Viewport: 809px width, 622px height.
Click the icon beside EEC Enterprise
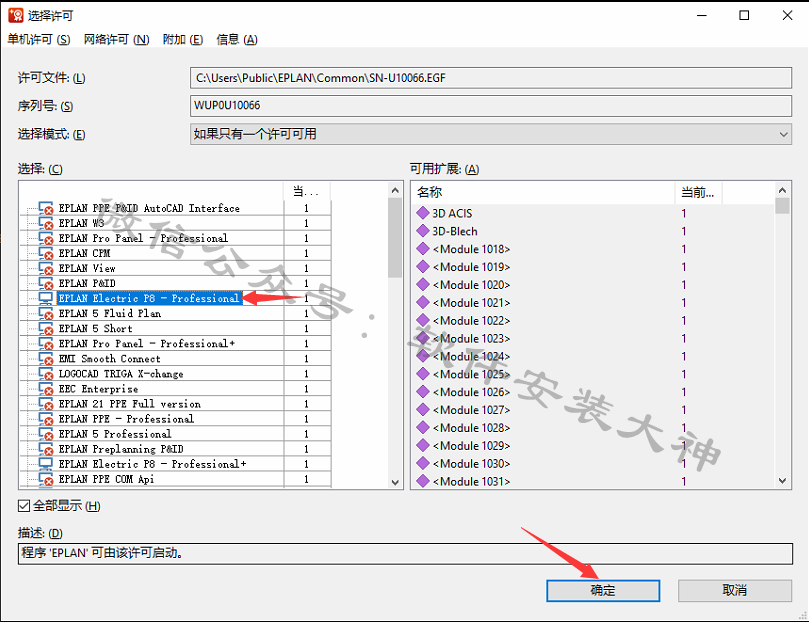click(46, 389)
